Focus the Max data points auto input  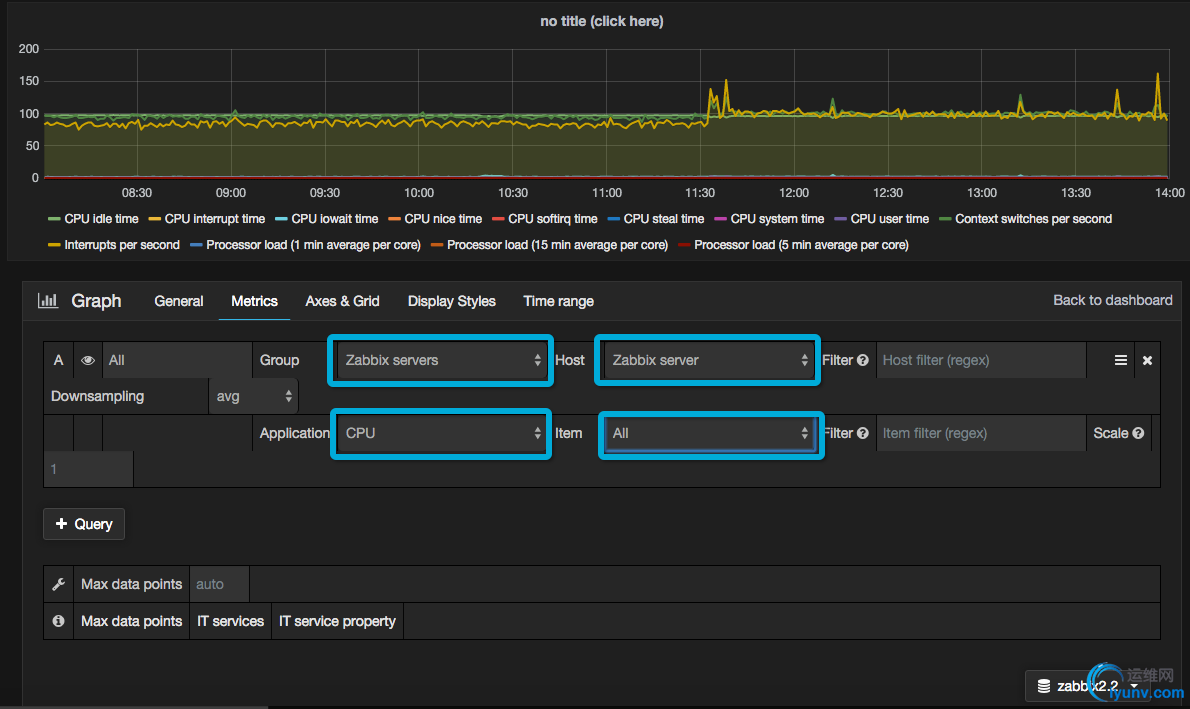coord(219,584)
